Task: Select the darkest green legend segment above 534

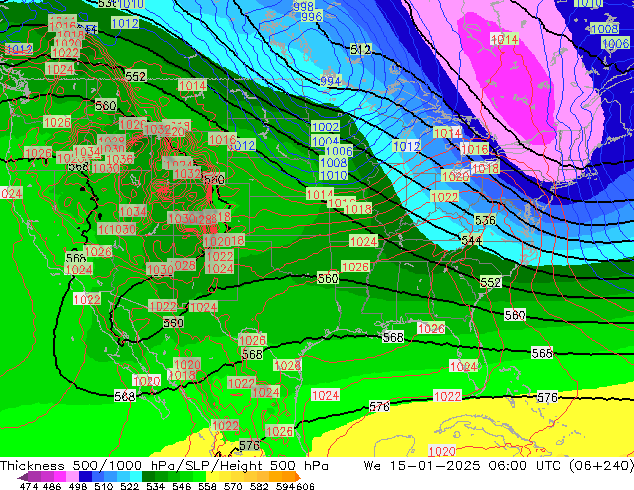Action: [148, 477]
